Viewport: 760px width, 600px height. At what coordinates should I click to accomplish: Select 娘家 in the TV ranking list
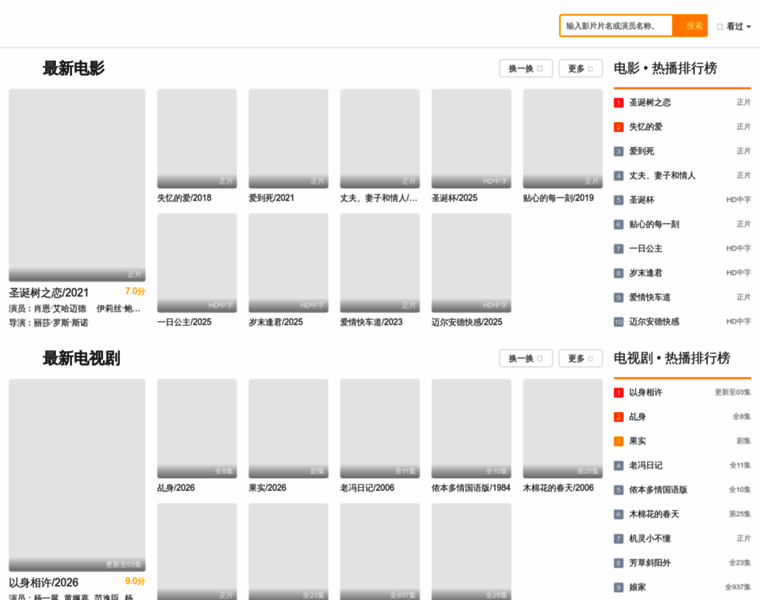click(x=682, y=587)
